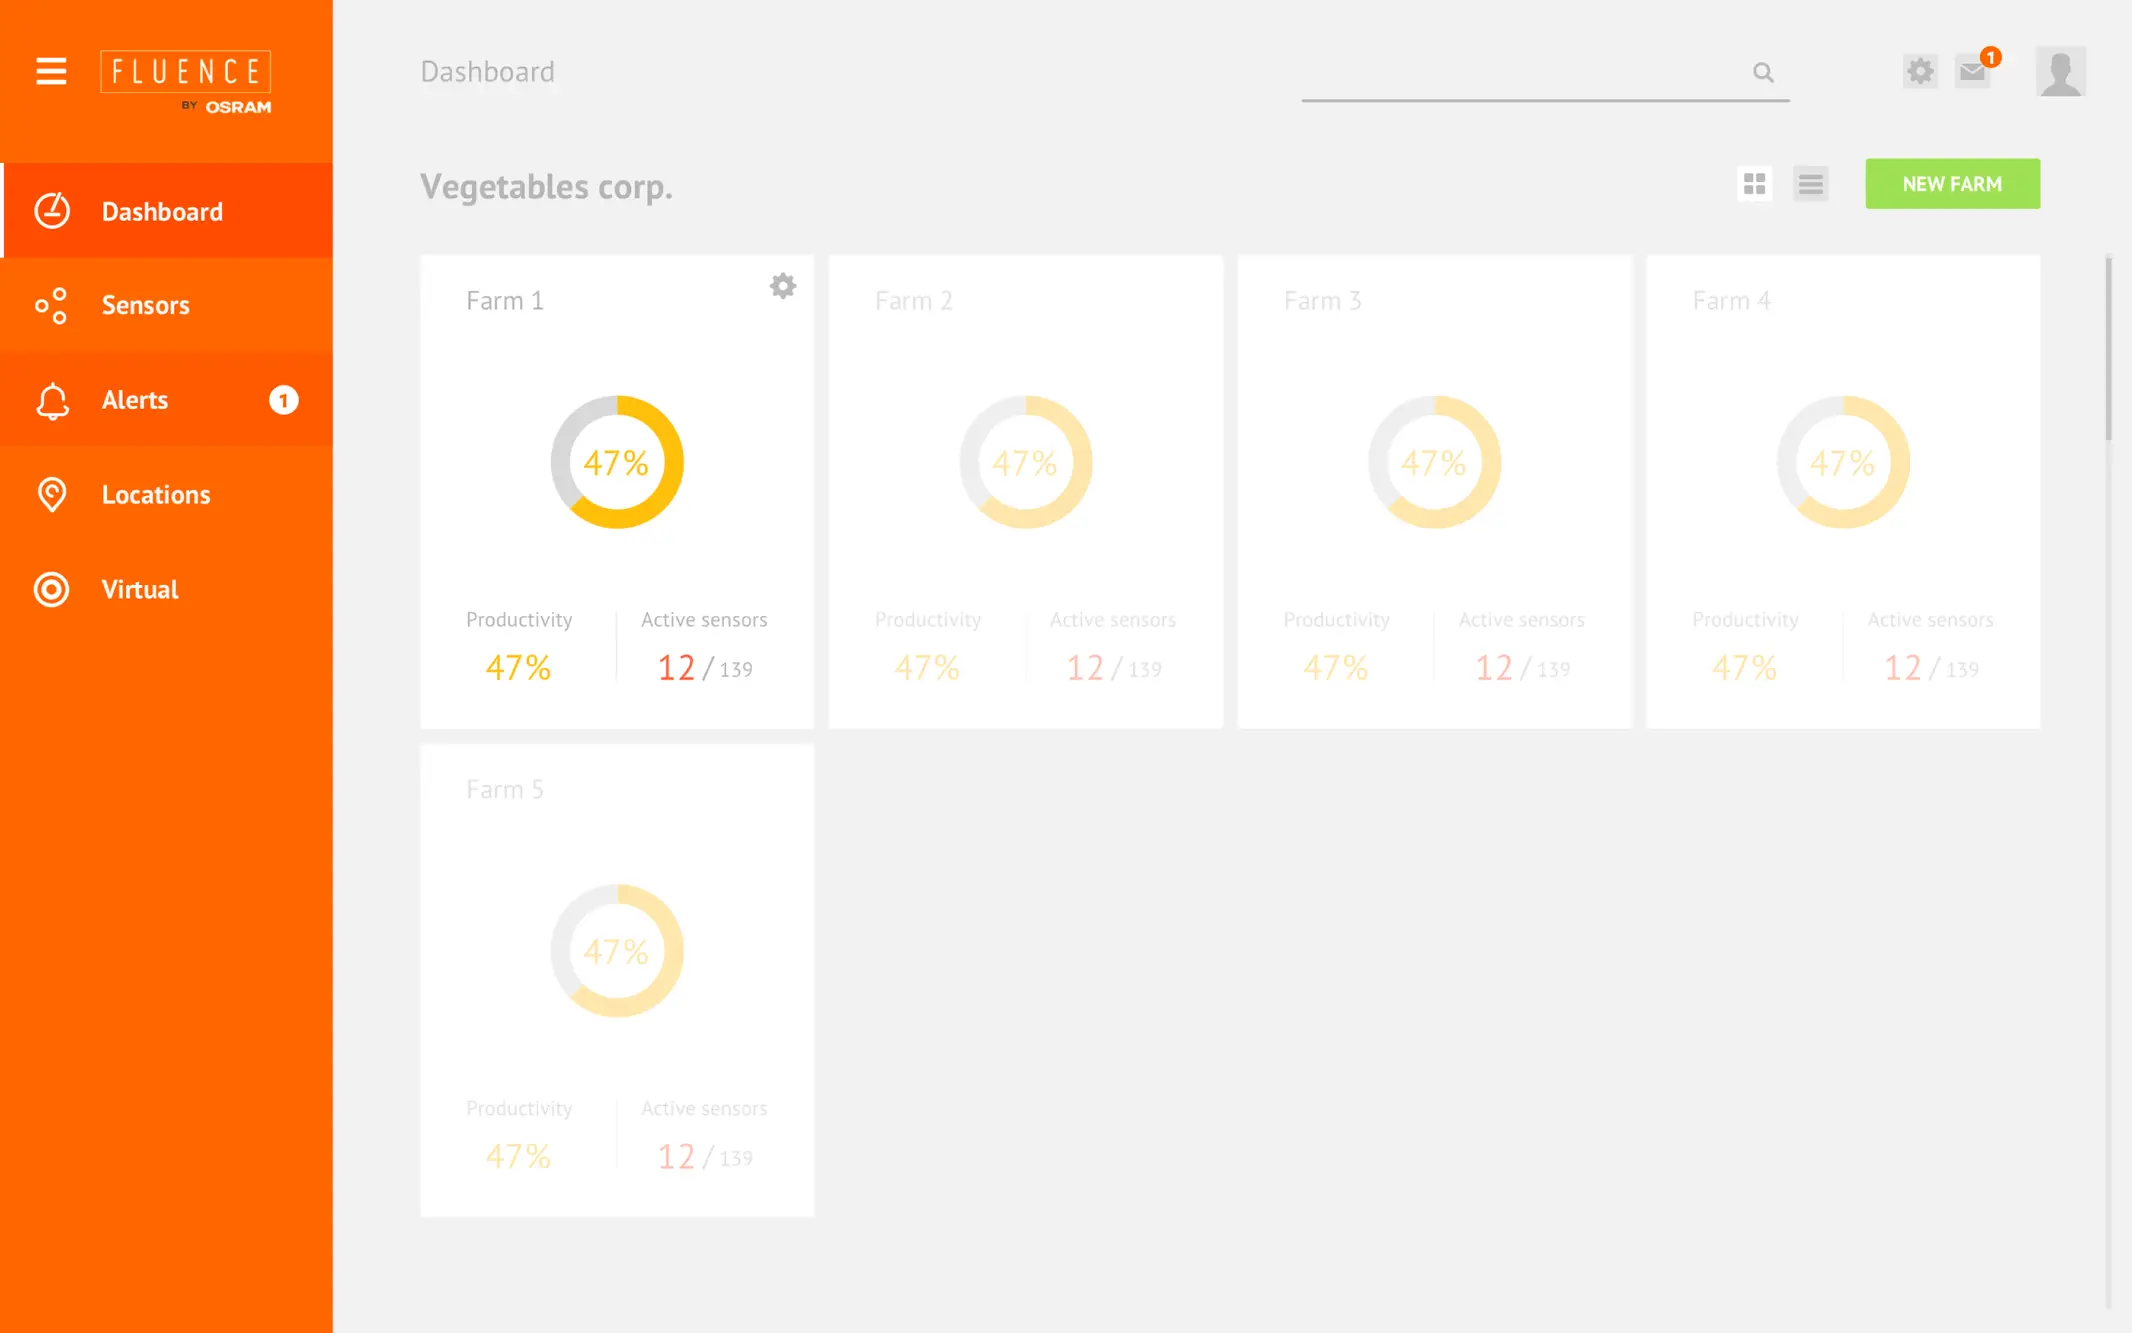
Task: Switch to grid view
Action: (x=1754, y=184)
